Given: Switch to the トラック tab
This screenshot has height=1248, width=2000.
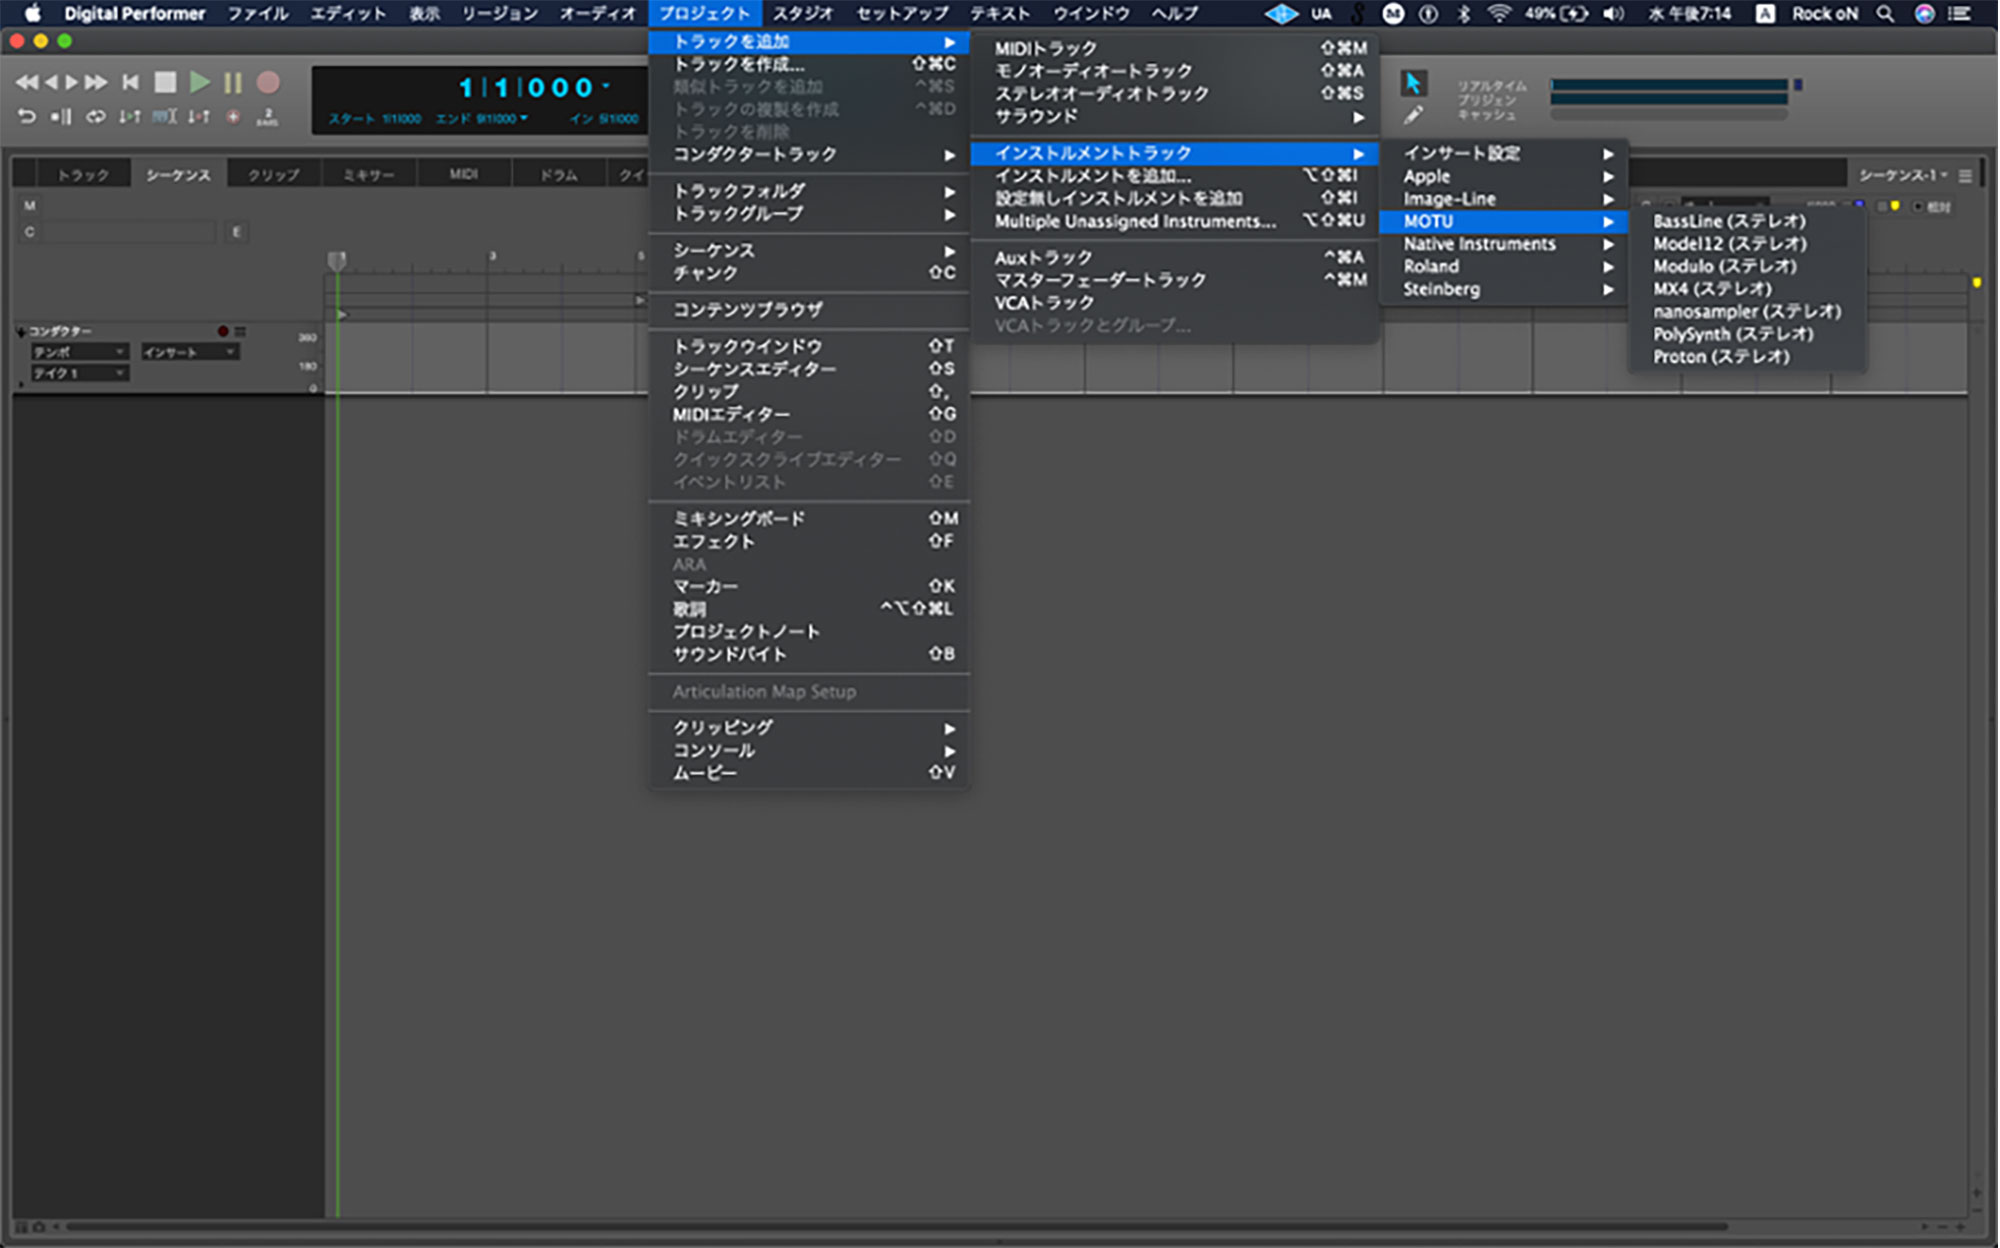Looking at the screenshot, I should pos(83,174).
